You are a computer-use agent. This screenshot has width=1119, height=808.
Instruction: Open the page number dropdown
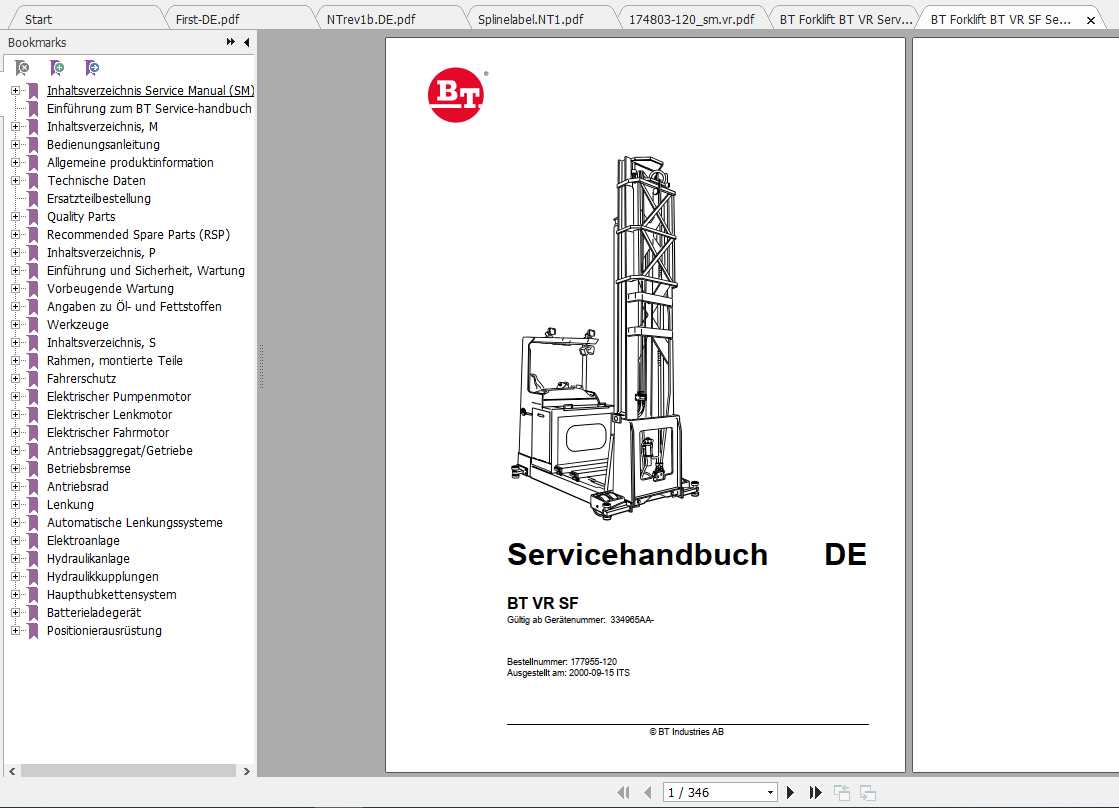769,791
